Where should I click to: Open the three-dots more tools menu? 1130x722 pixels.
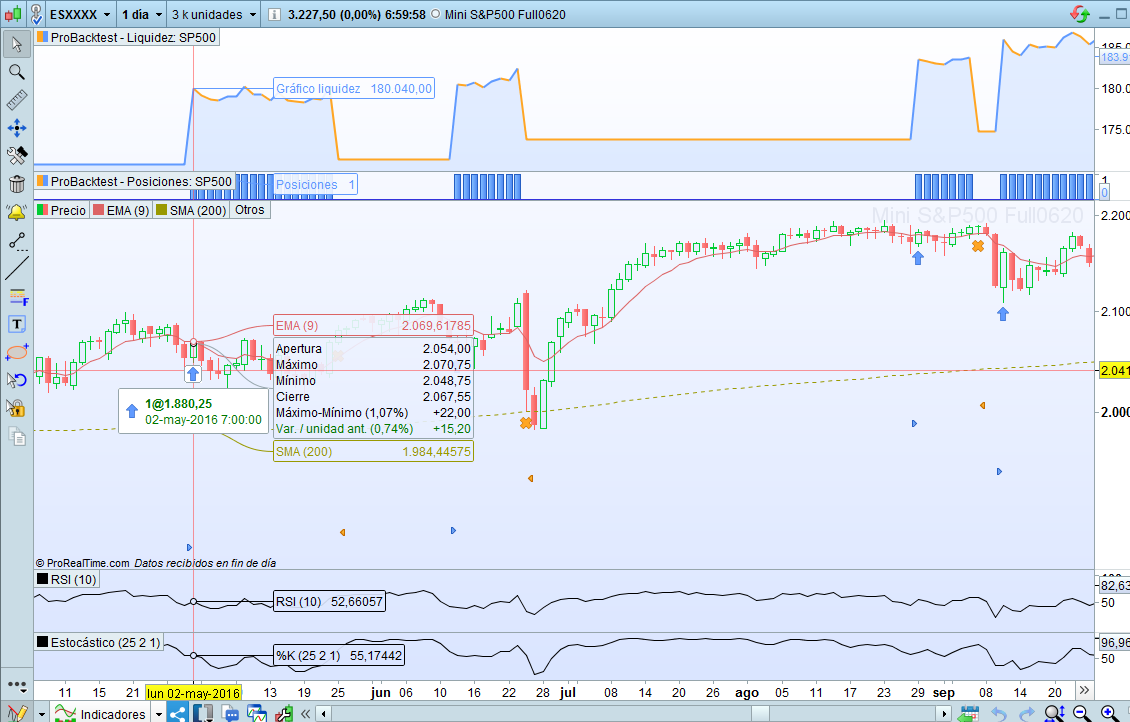pyautogui.click(x=17, y=685)
